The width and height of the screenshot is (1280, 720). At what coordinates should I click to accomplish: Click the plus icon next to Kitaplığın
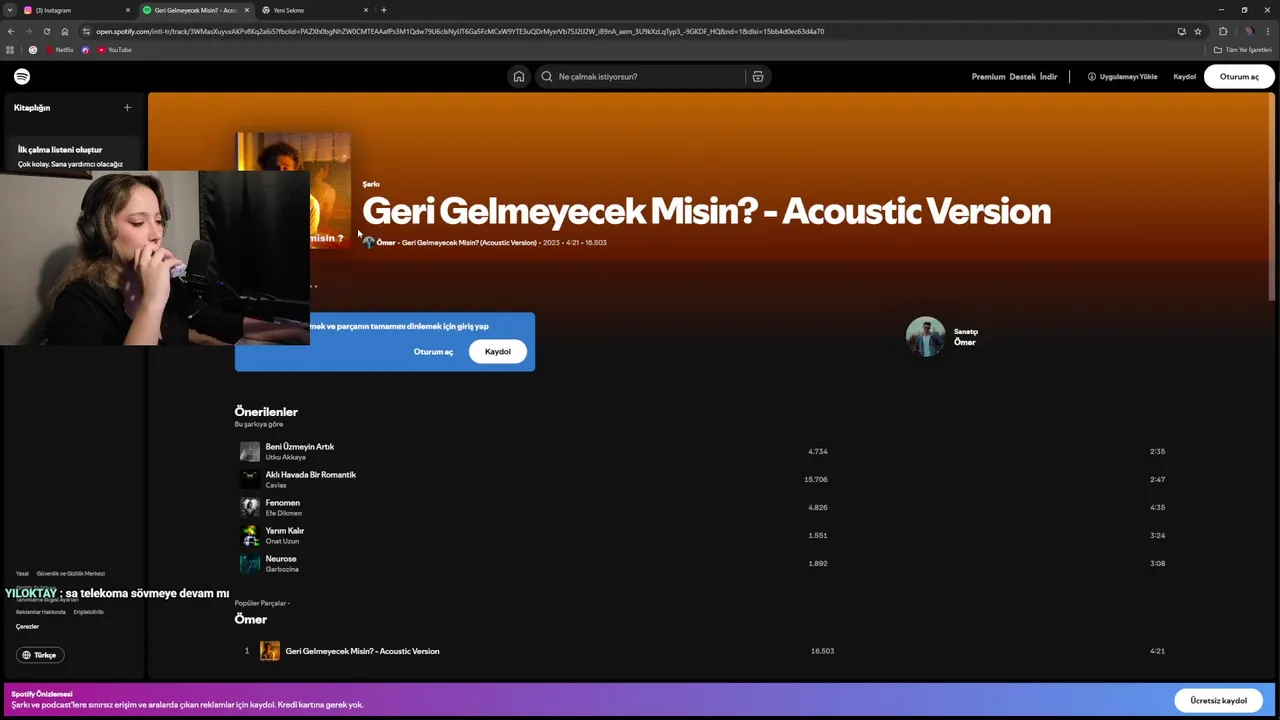coord(127,107)
